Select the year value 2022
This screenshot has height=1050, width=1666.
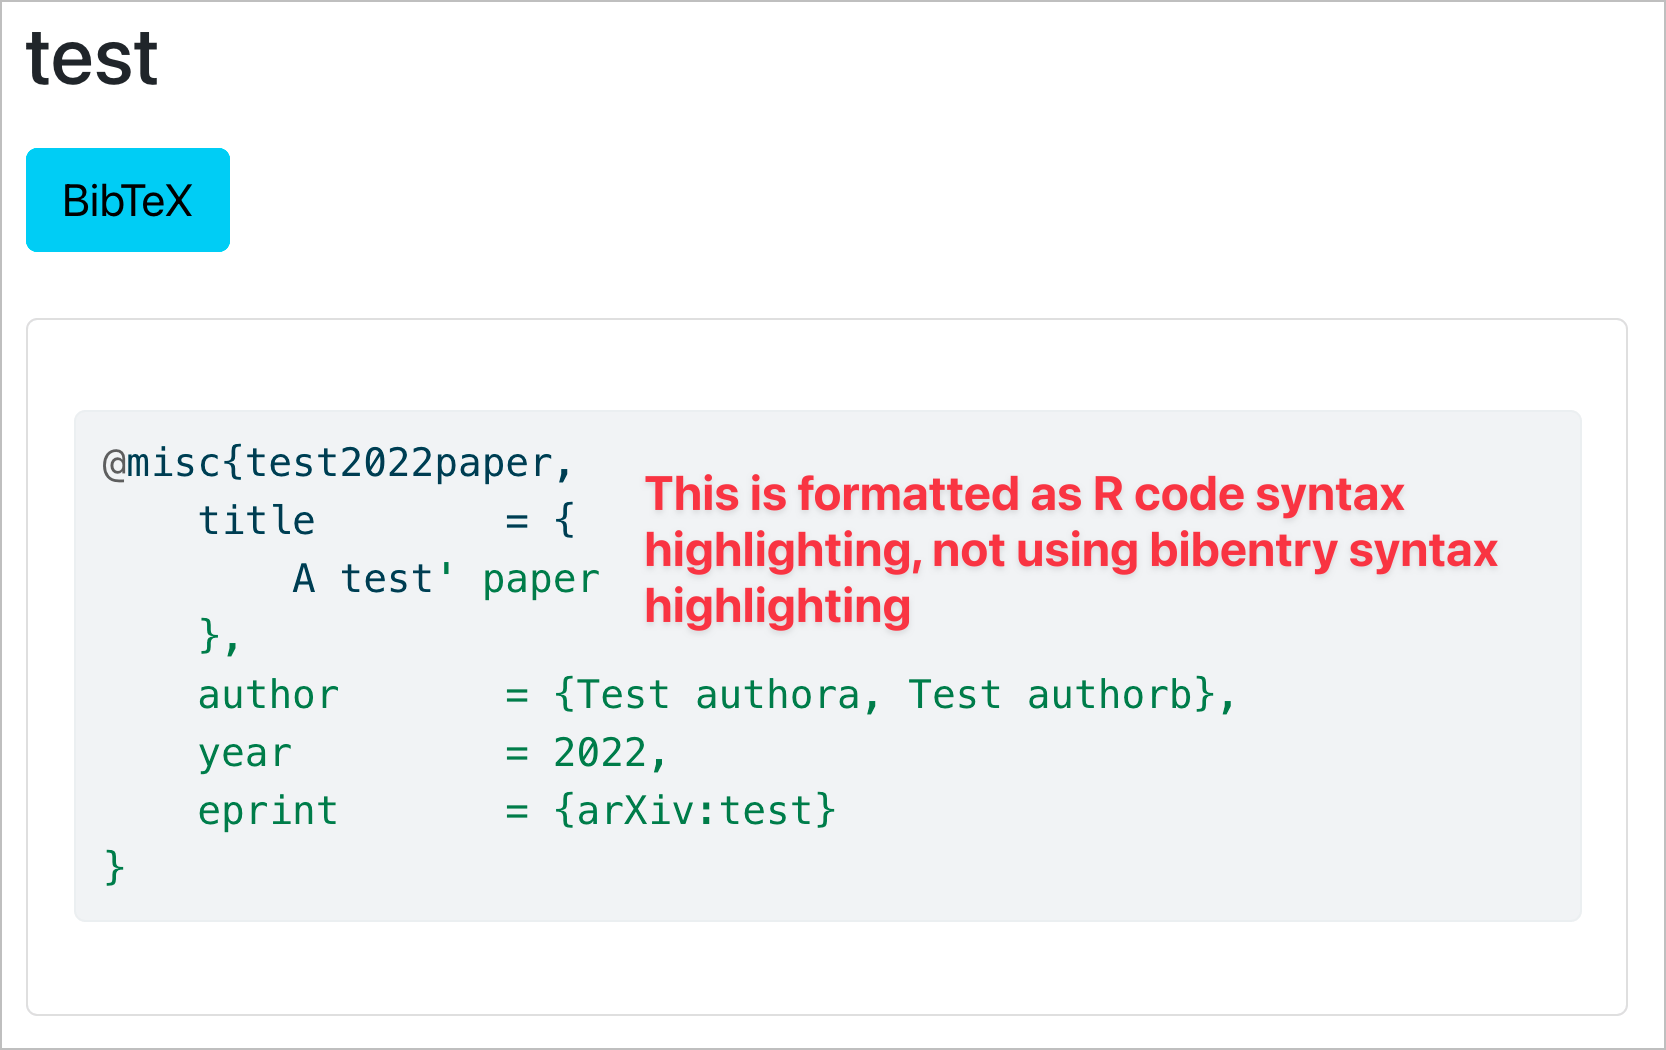[601, 752]
